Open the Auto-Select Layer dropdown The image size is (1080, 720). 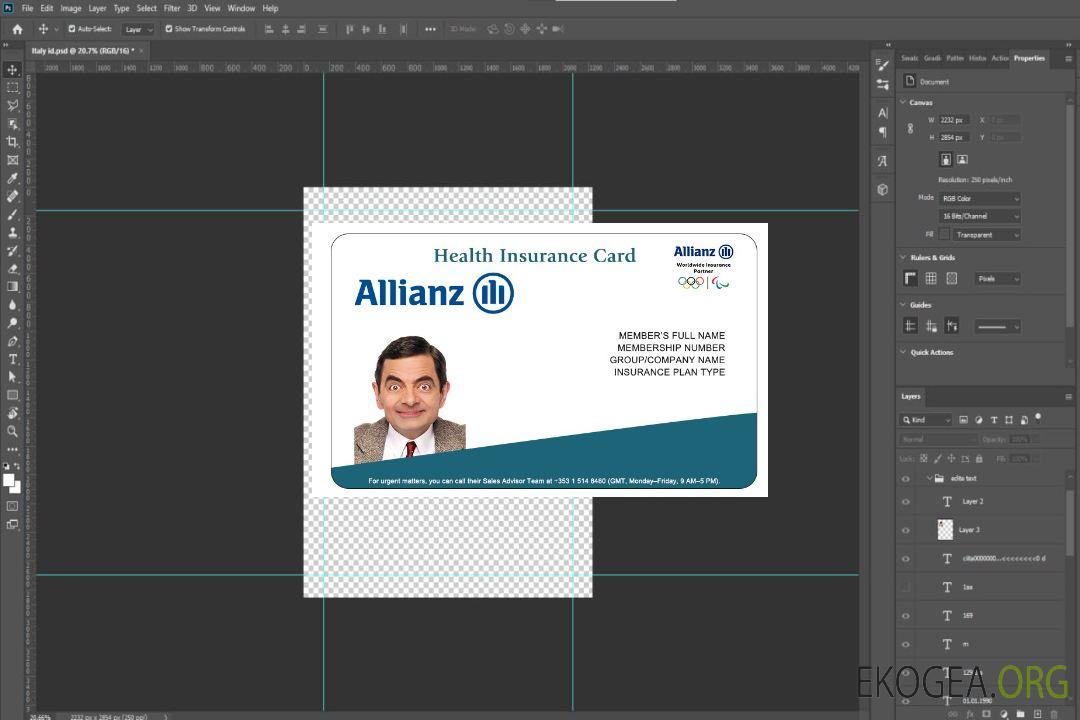click(138, 30)
